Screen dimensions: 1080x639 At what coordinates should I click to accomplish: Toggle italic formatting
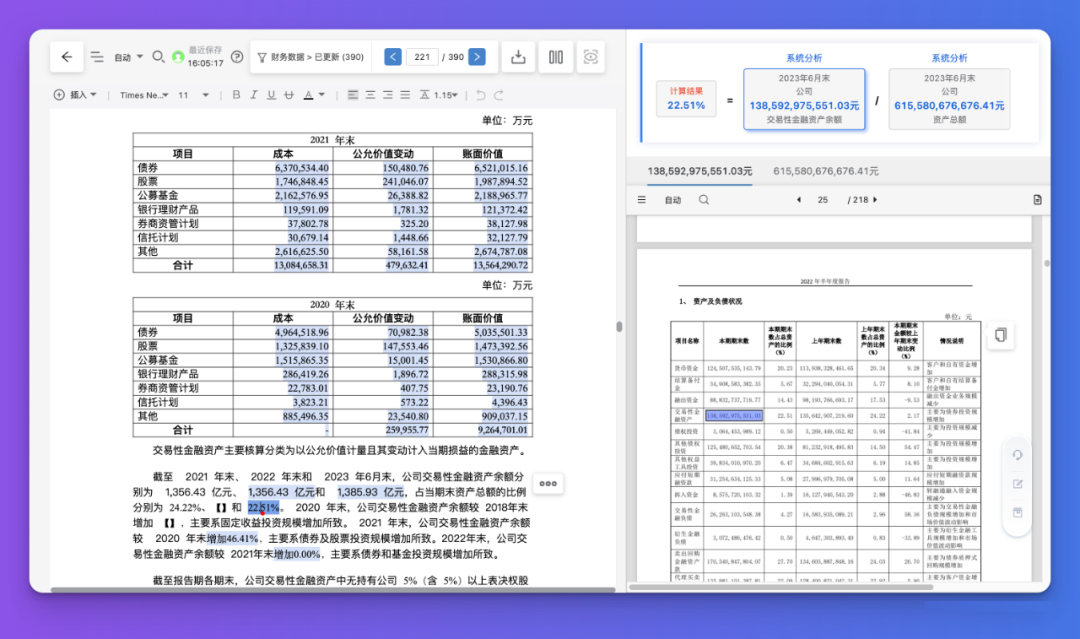tap(253, 95)
